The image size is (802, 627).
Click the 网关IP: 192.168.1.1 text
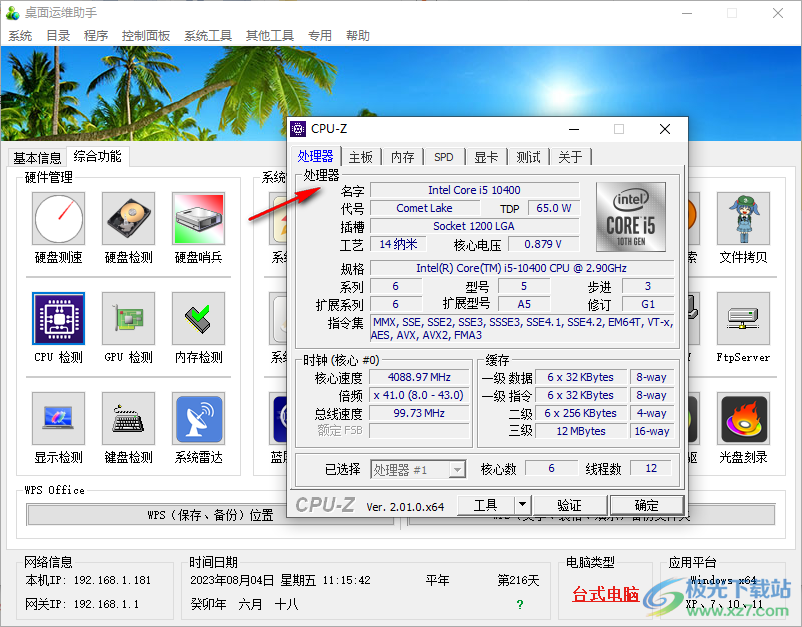click(x=82, y=604)
